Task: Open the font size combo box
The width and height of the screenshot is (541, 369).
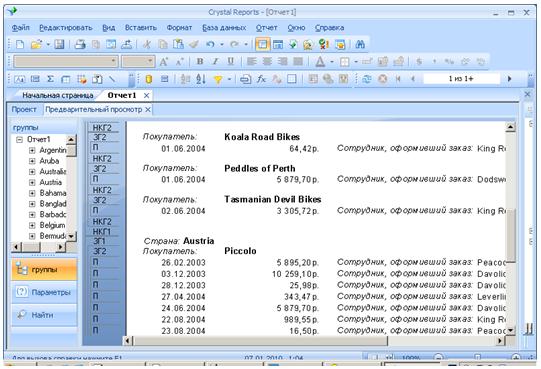Action: (138, 62)
